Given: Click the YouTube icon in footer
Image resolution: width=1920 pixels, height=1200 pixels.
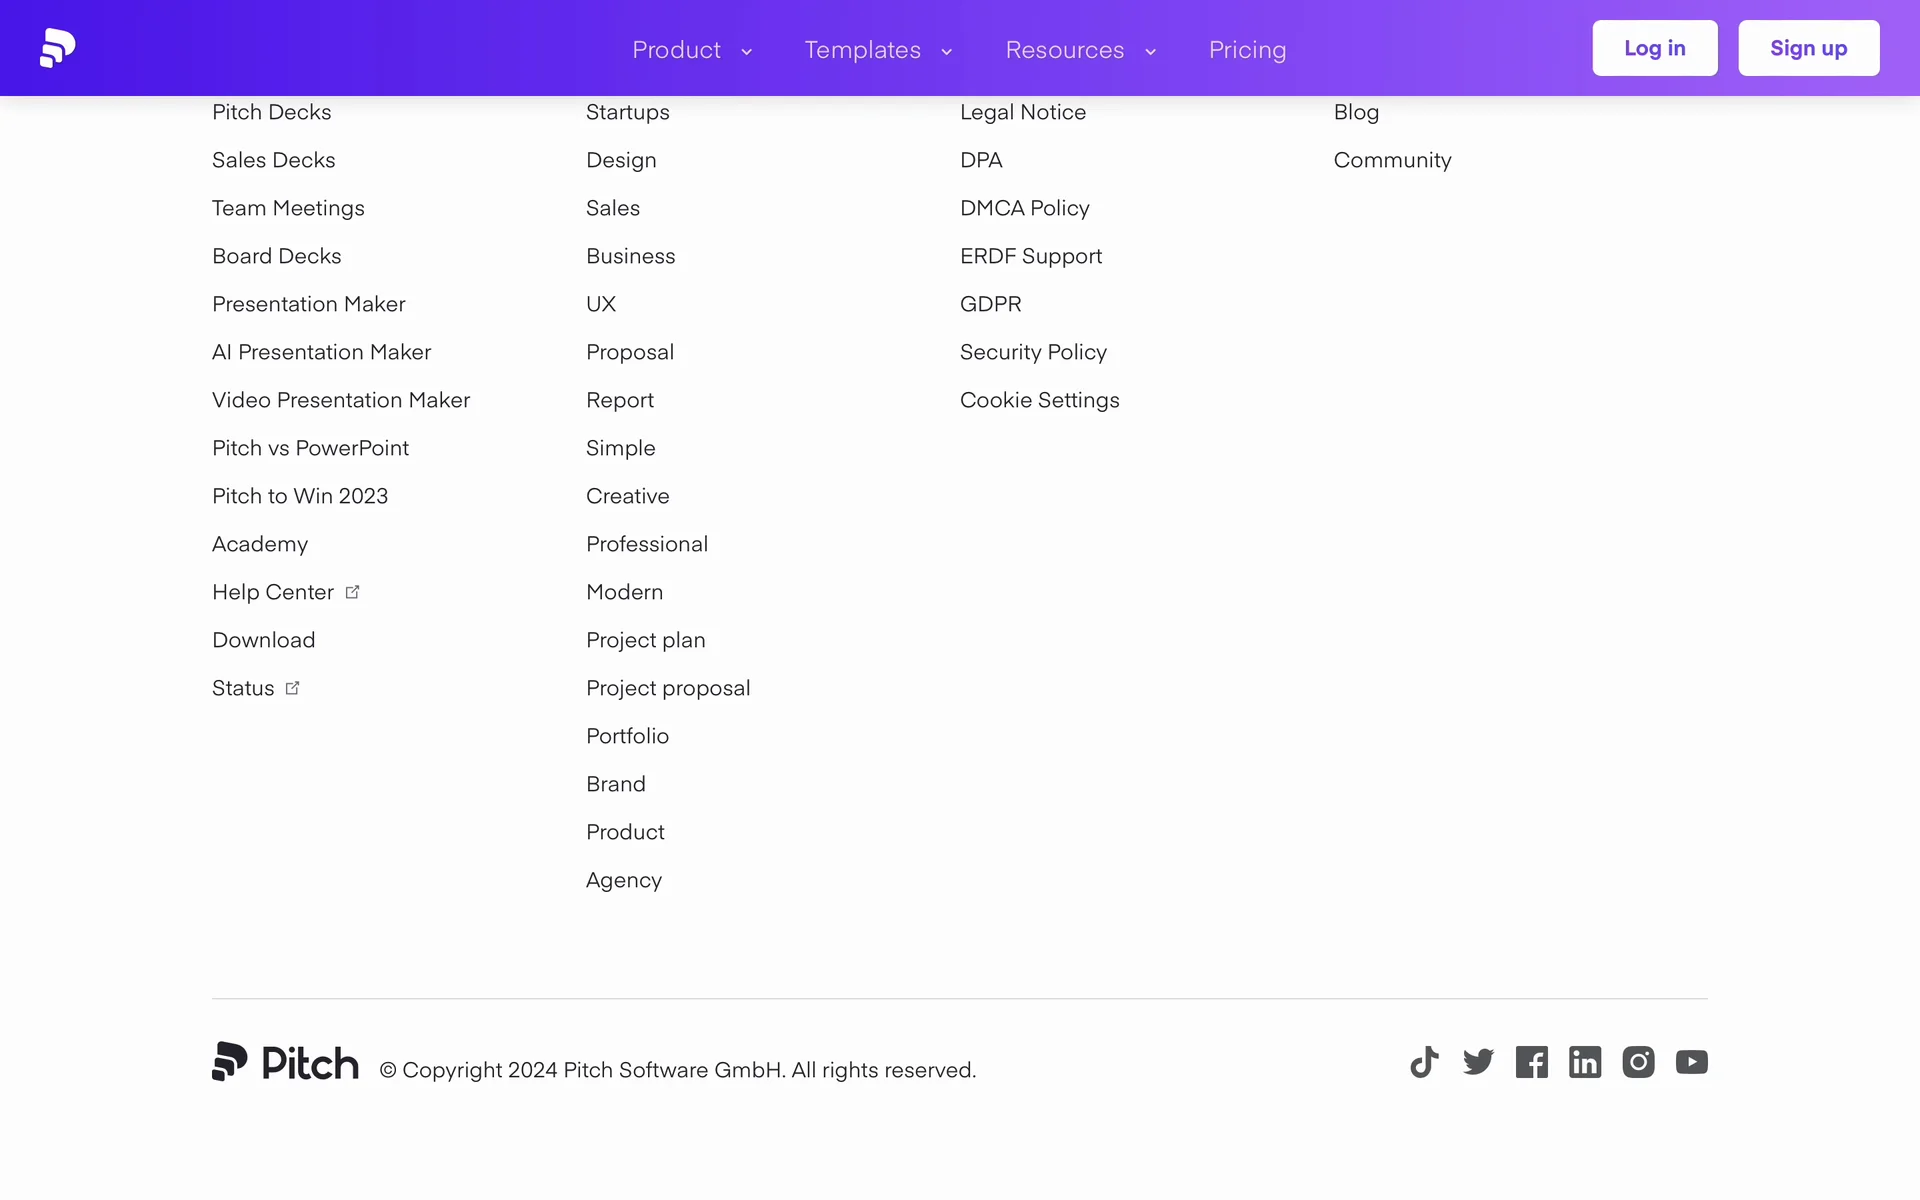Looking at the screenshot, I should pyautogui.click(x=1691, y=1062).
